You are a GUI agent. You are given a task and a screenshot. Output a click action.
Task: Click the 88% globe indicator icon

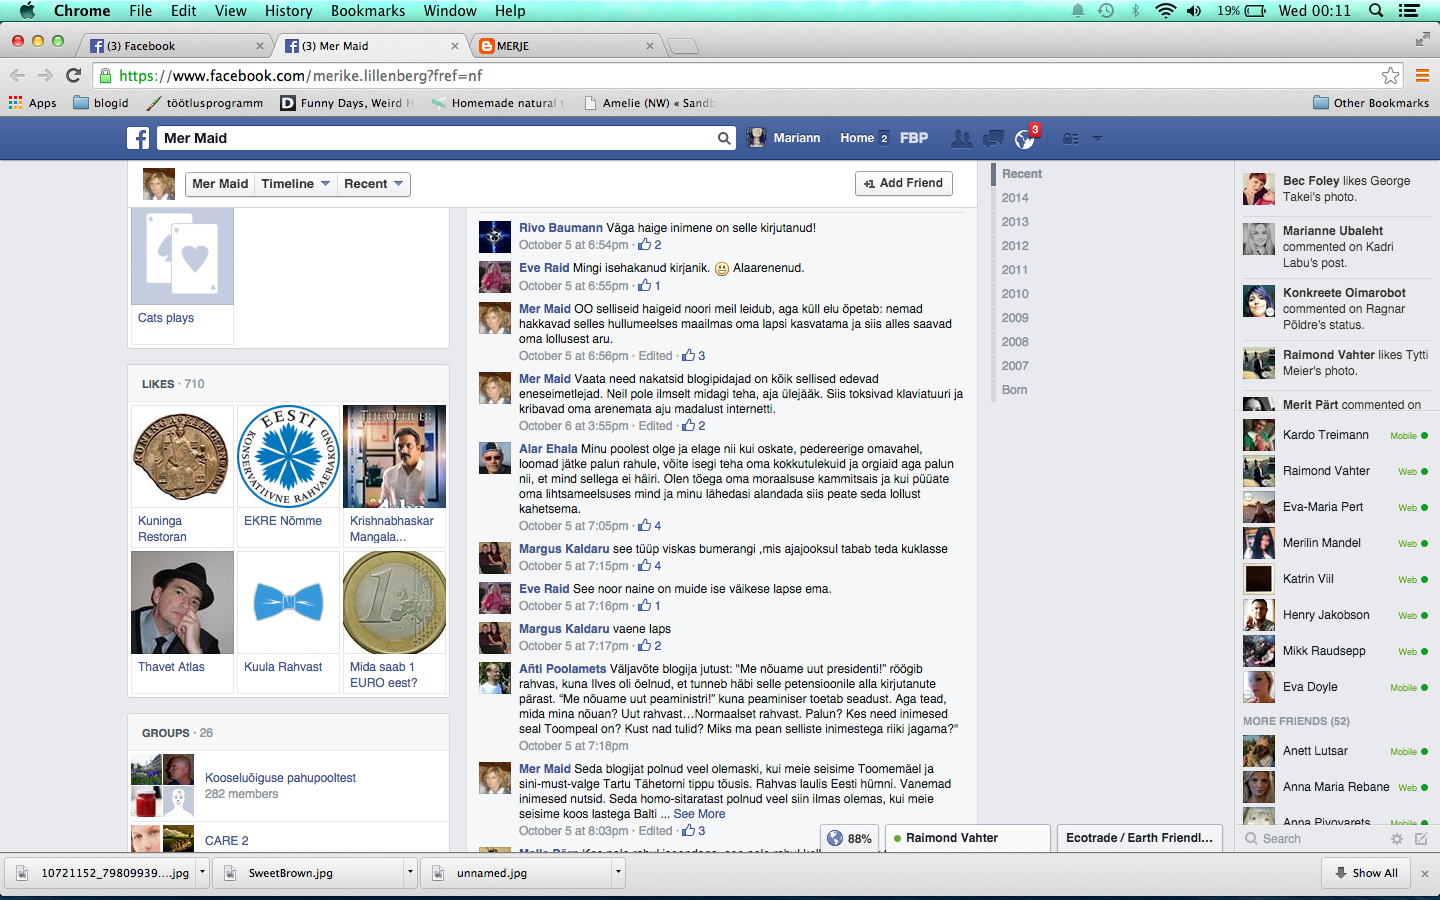(x=835, y=838)
